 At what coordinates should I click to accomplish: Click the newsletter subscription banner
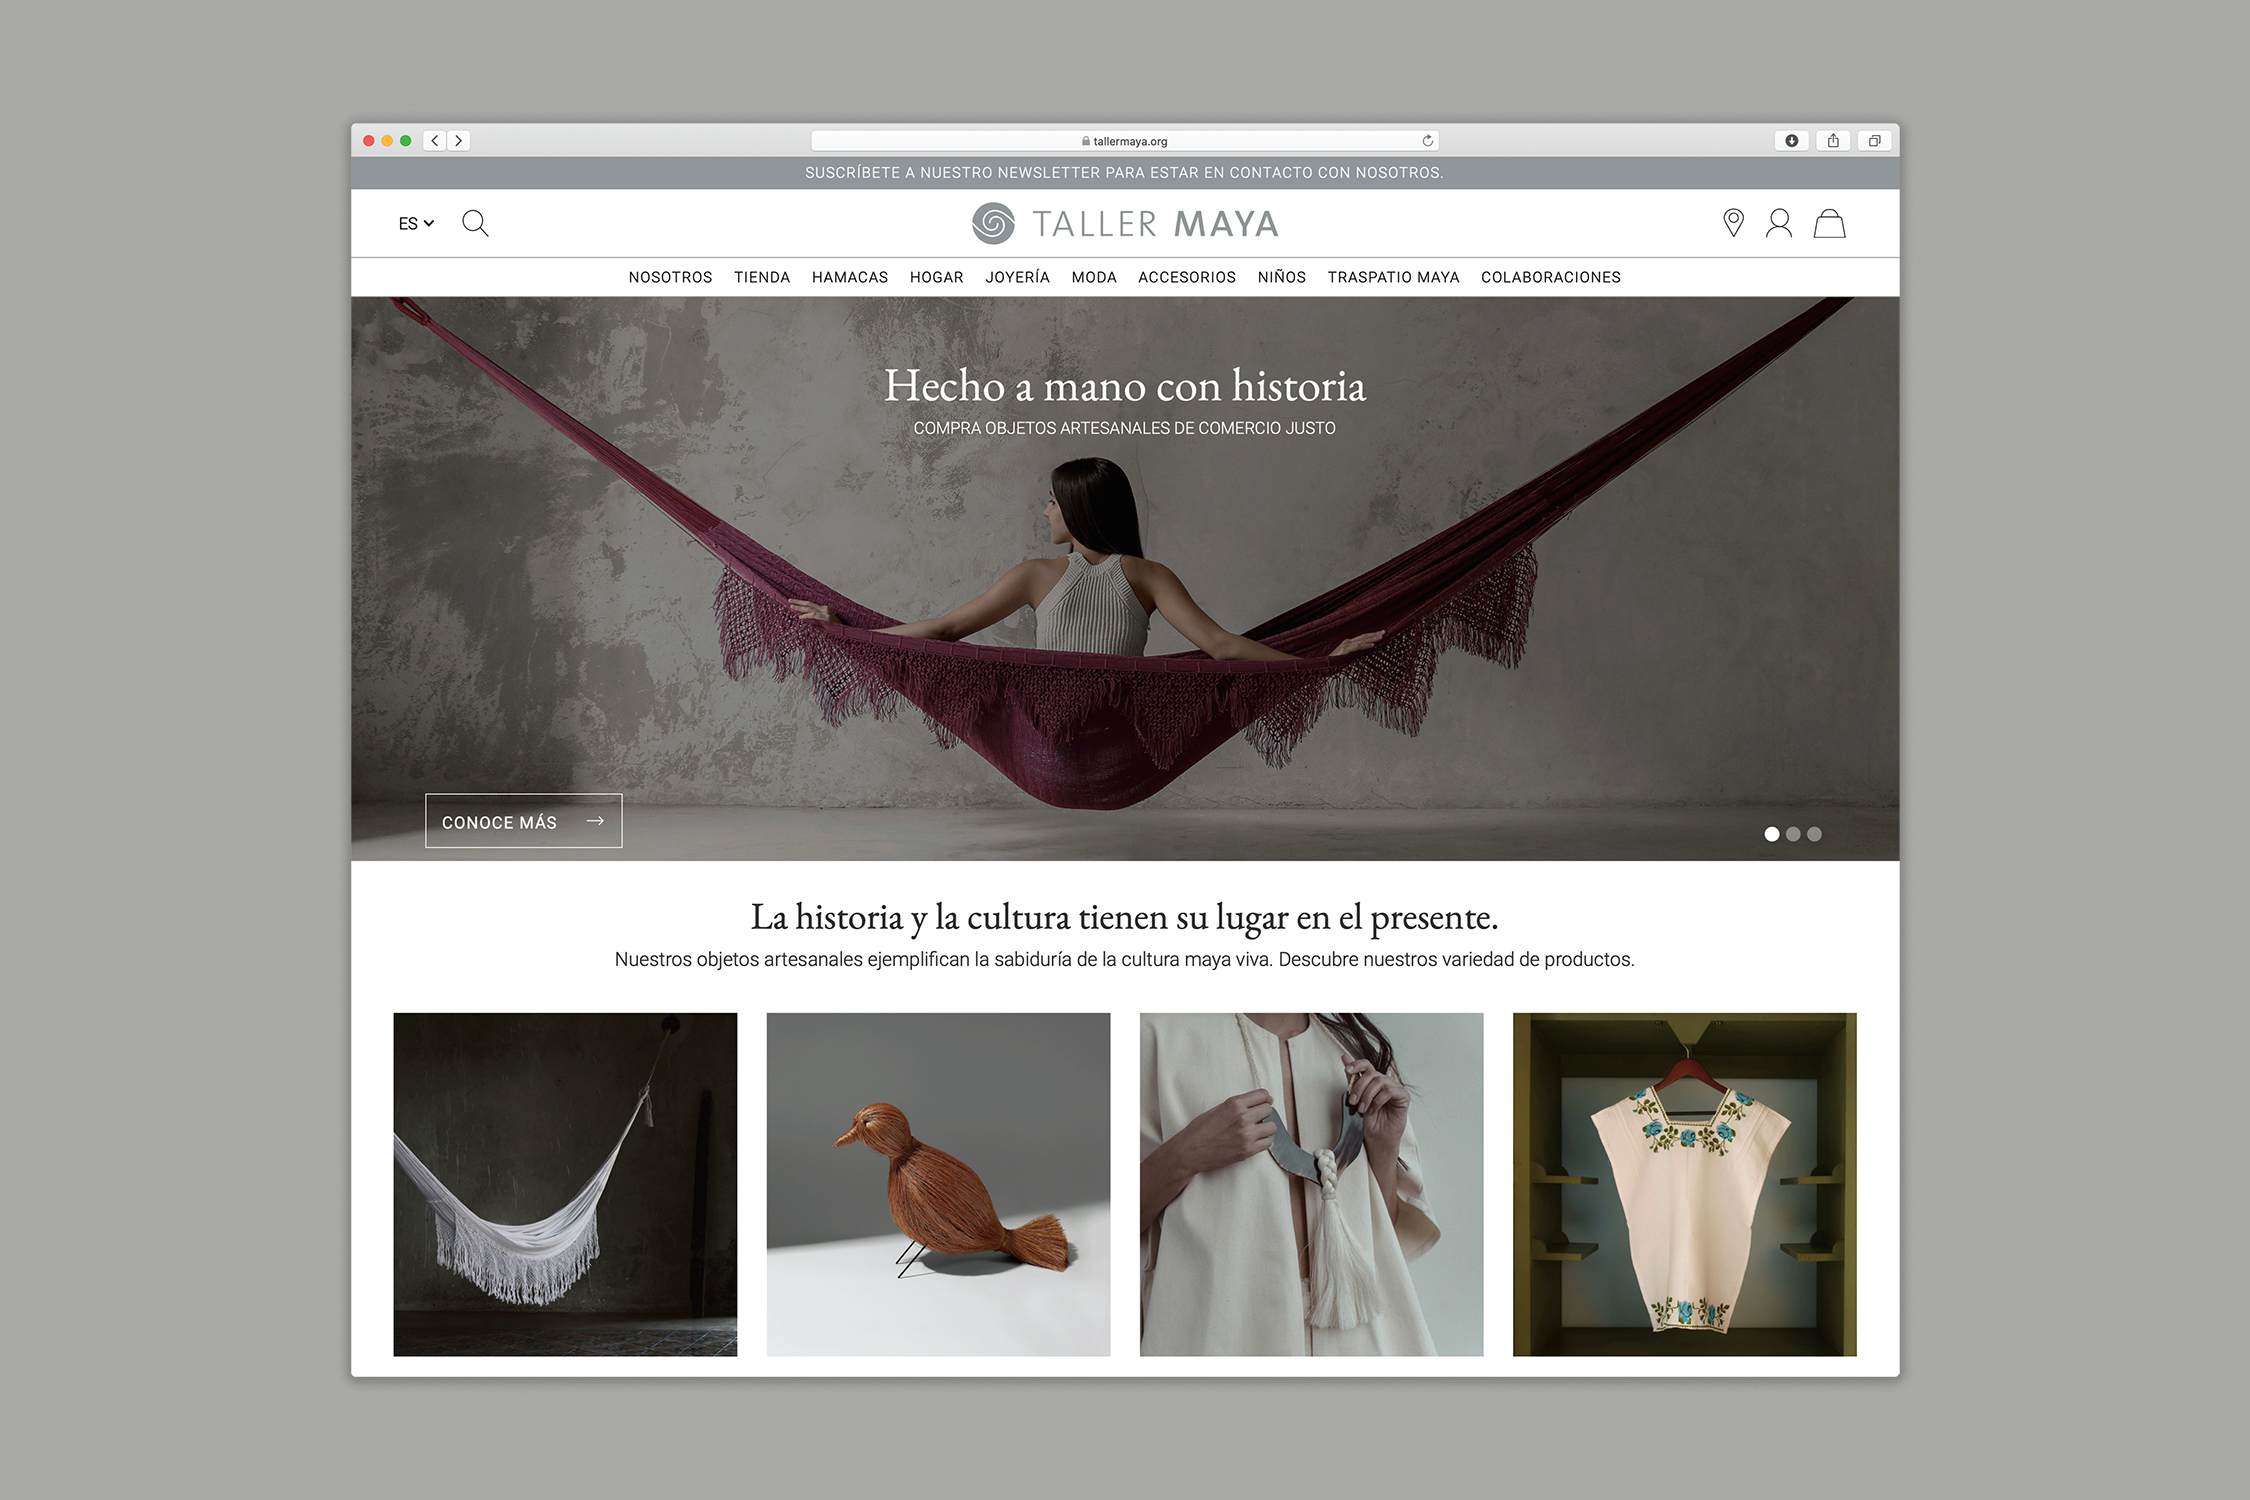tap(1125, 173)
